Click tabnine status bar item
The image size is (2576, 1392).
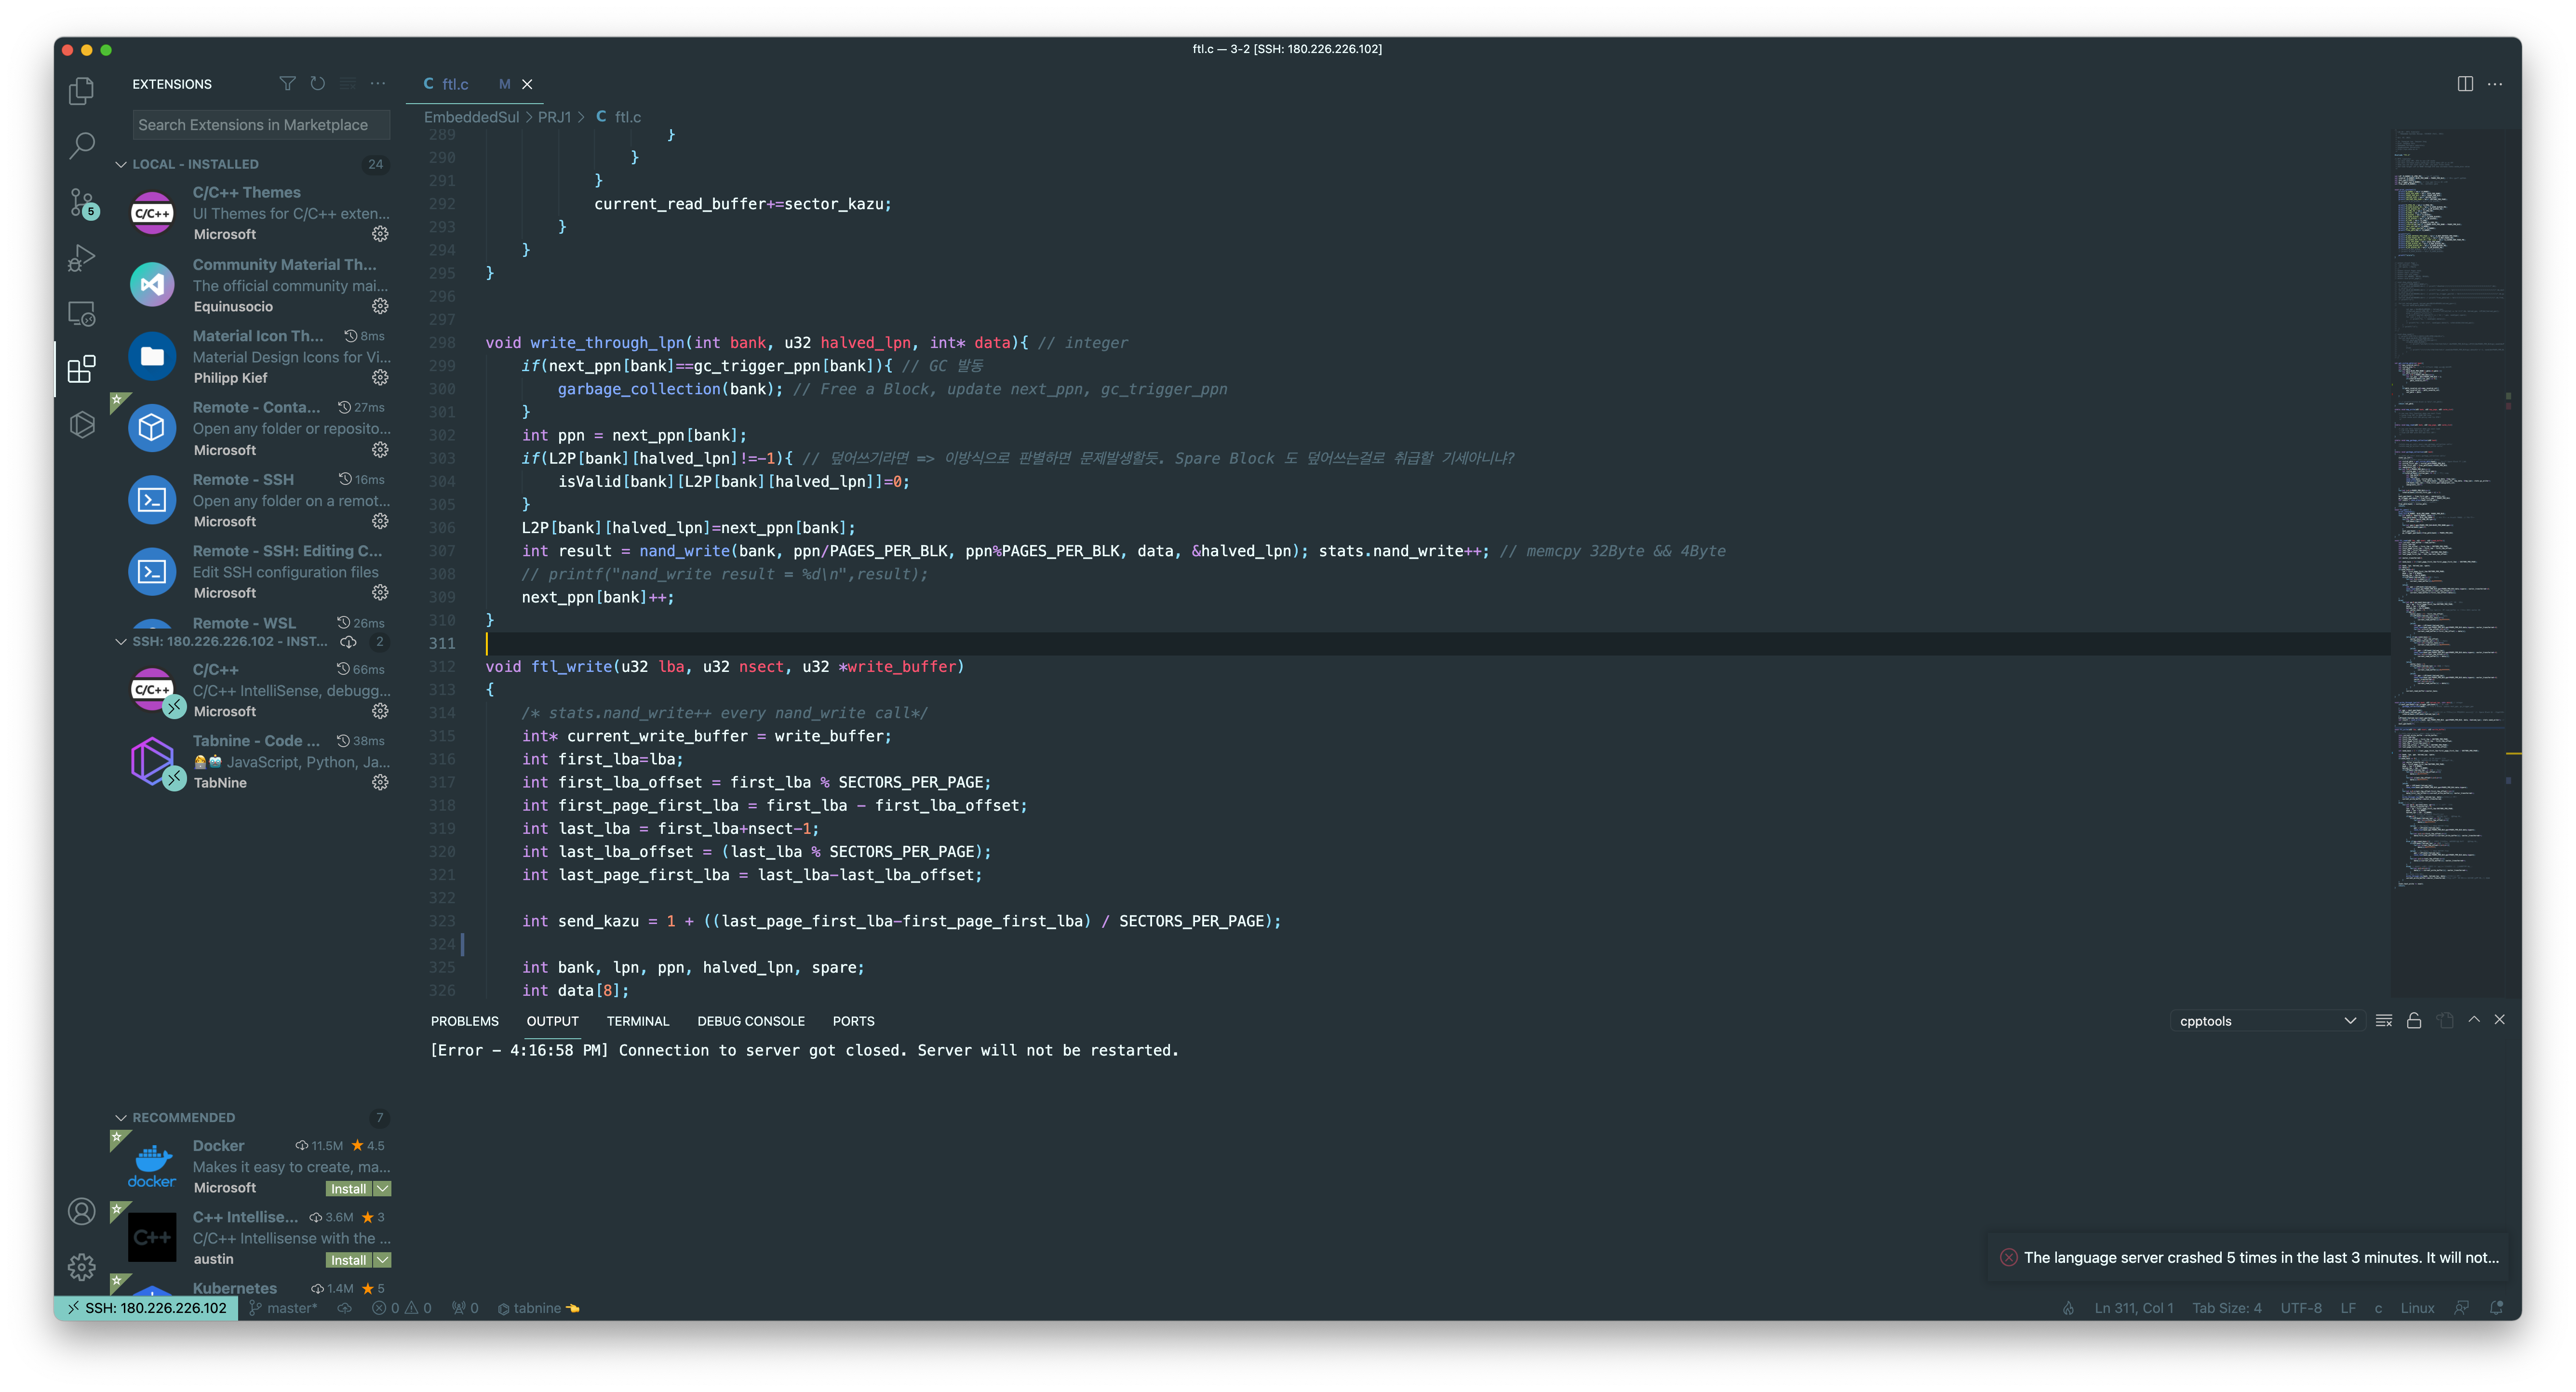(538, 1308)
